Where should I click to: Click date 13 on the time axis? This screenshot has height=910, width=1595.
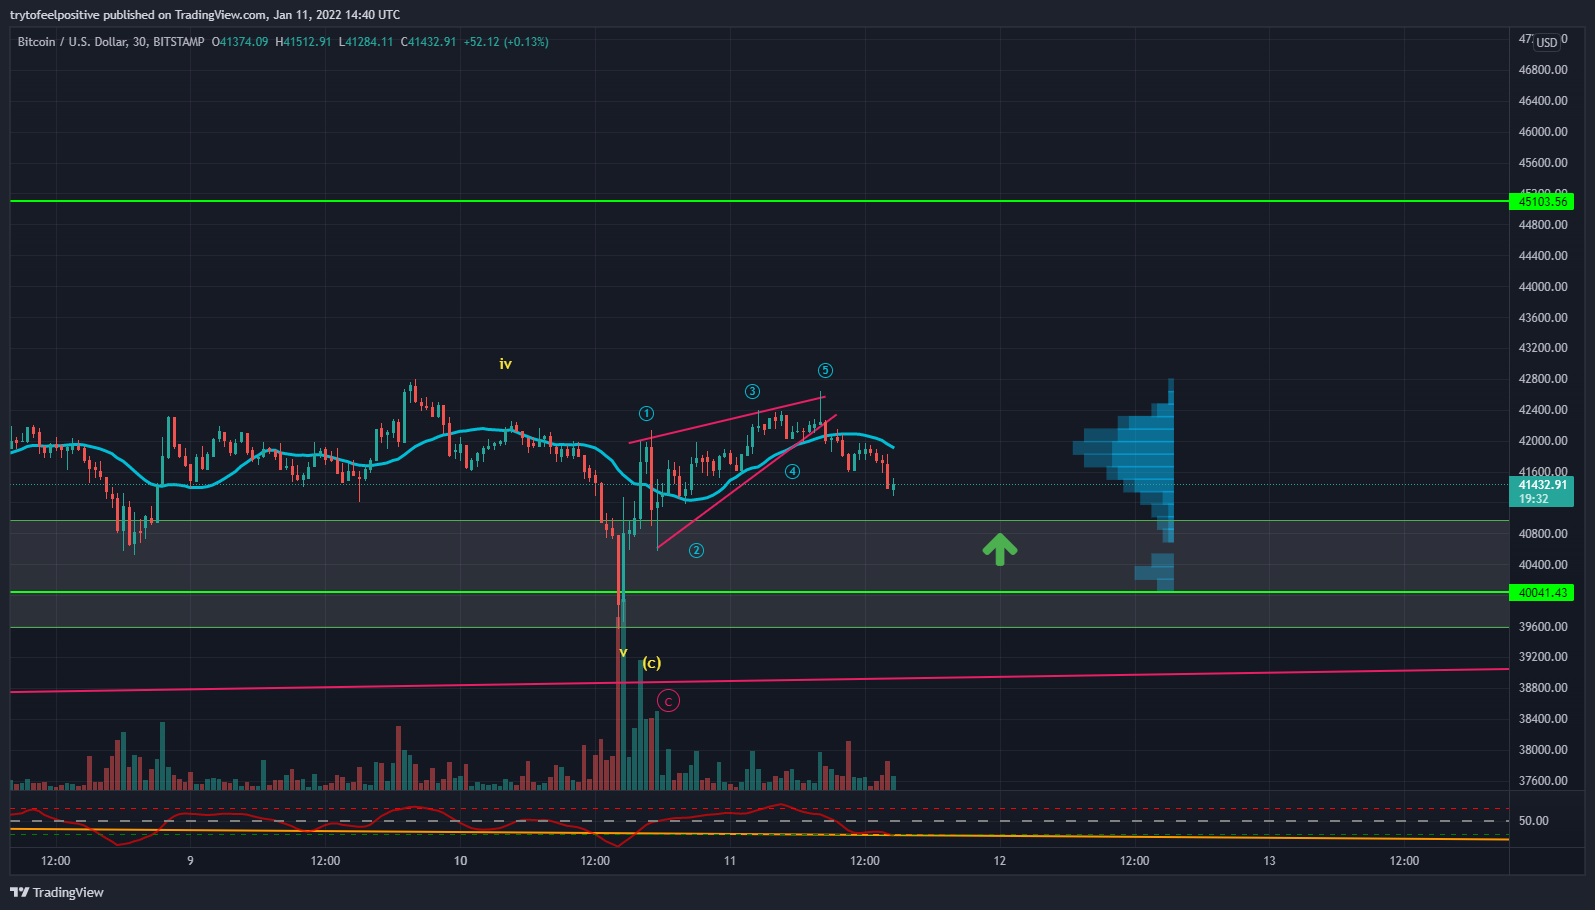coord(1270,861)
